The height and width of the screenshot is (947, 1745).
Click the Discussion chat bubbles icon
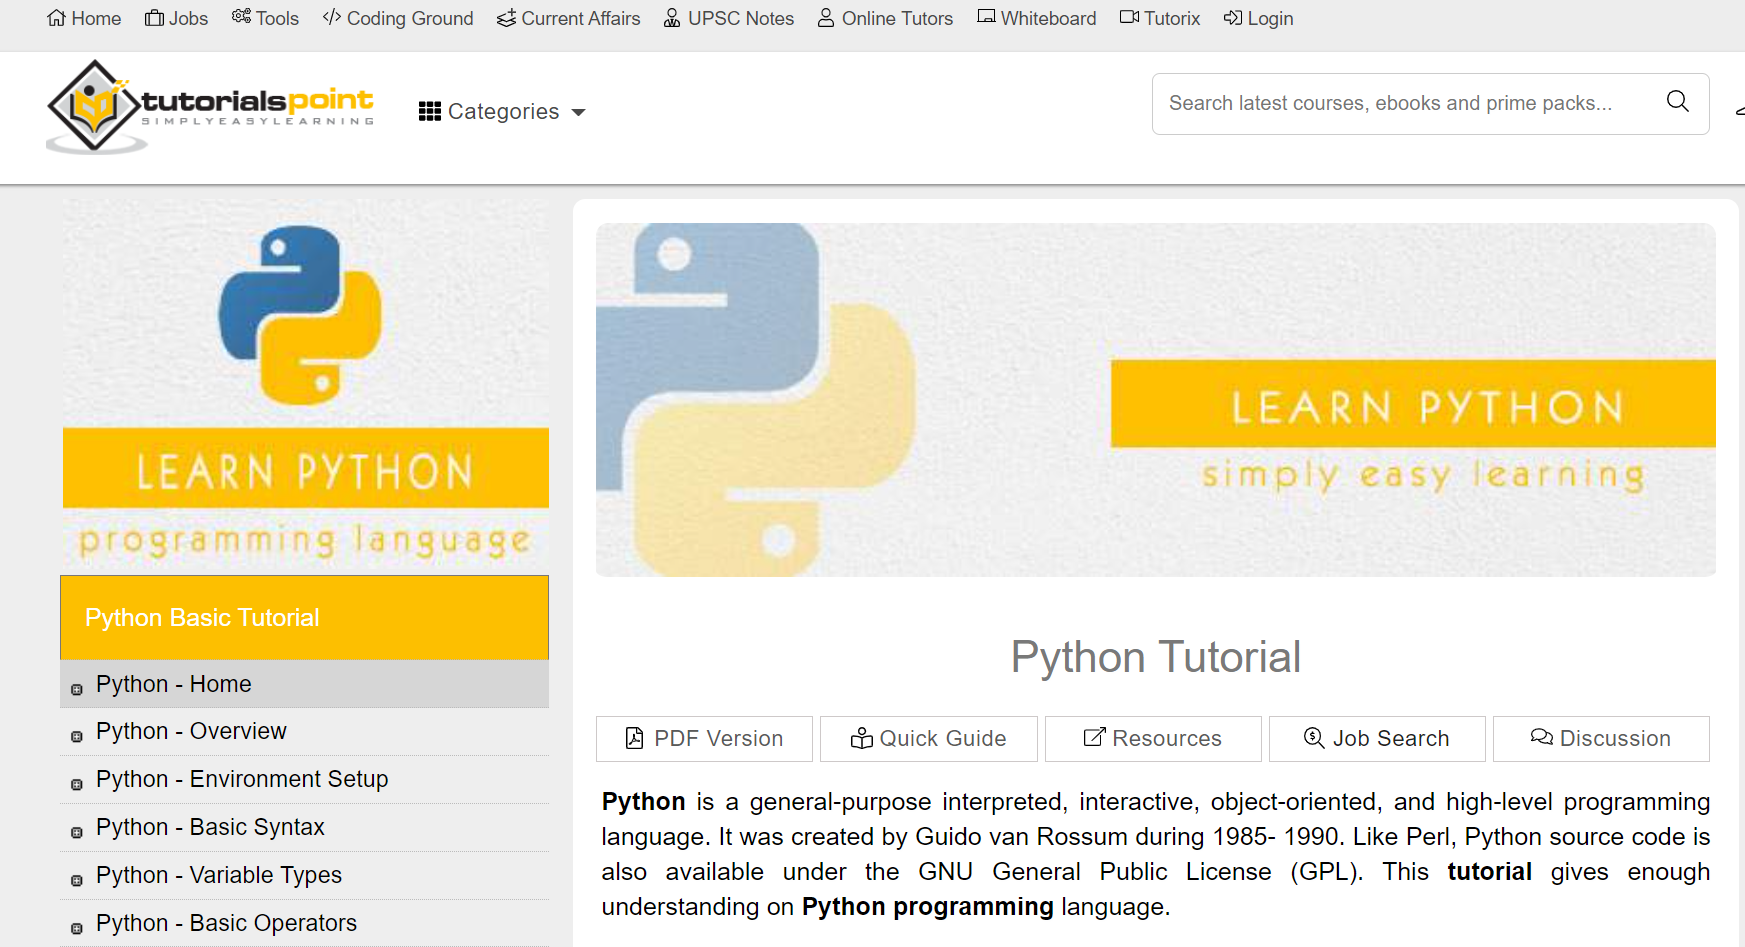pos(1542,737)
